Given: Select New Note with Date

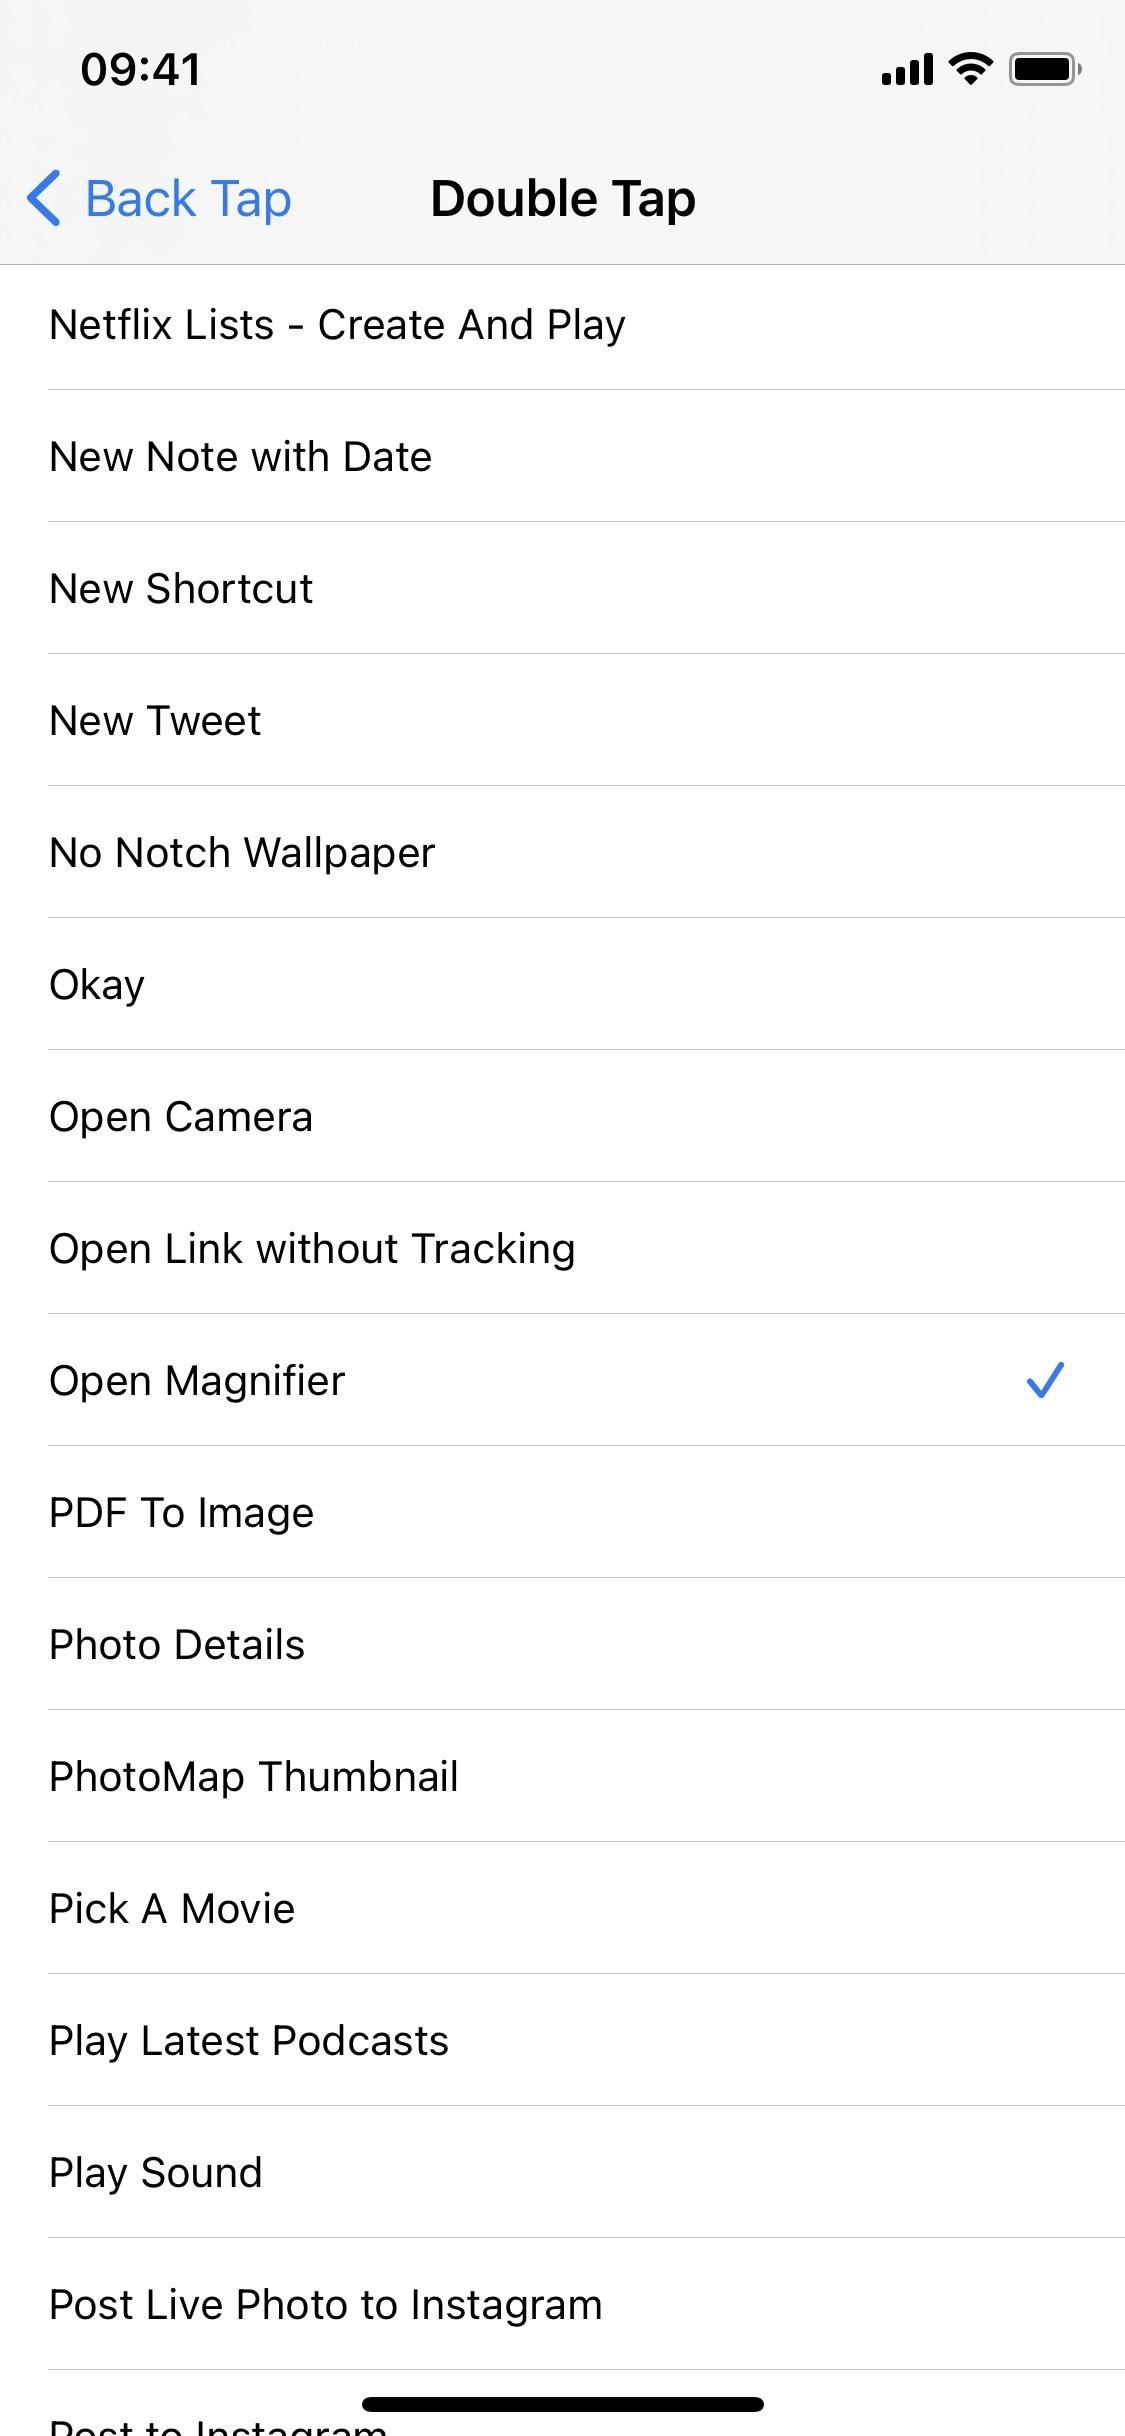Looking at the screenshot, I should 562,456.
